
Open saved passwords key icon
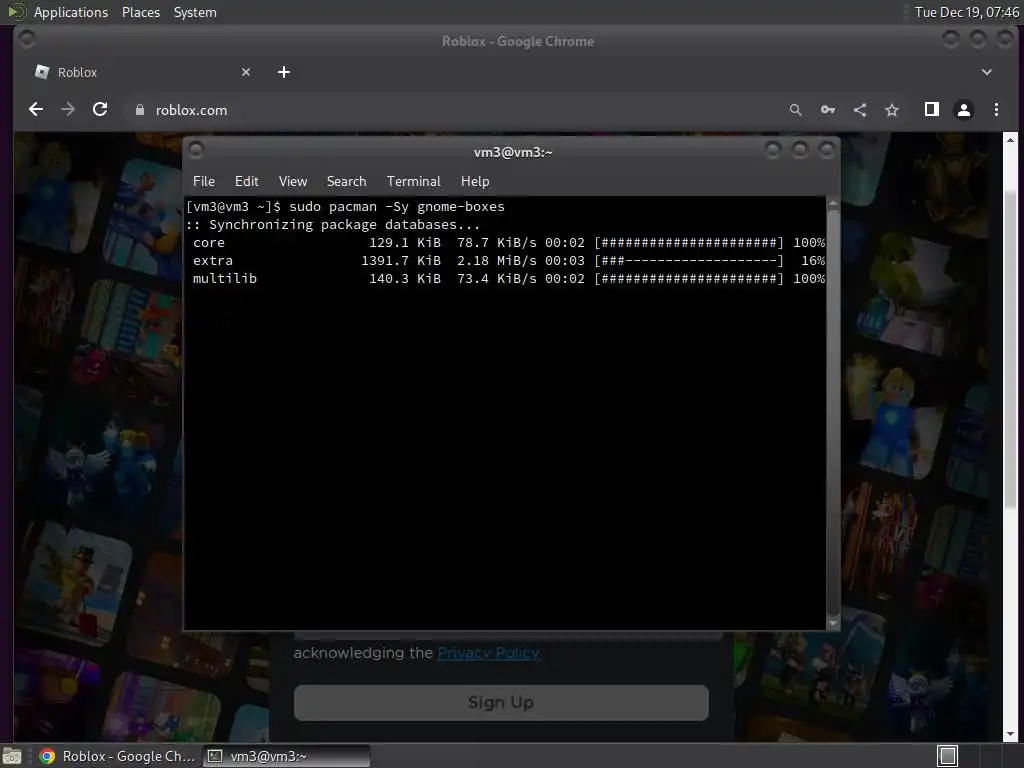pos(827,110)
